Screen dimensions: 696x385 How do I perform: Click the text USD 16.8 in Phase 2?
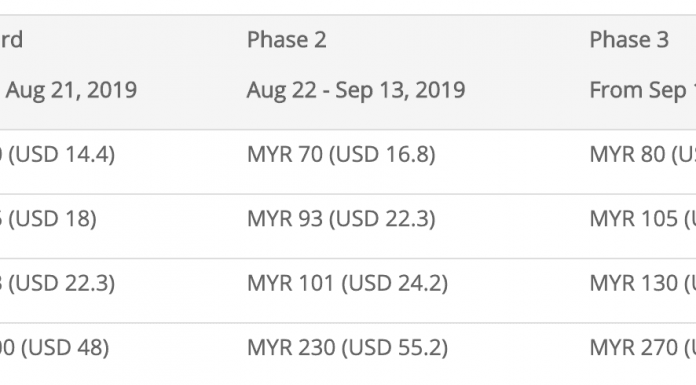point(383,155)
